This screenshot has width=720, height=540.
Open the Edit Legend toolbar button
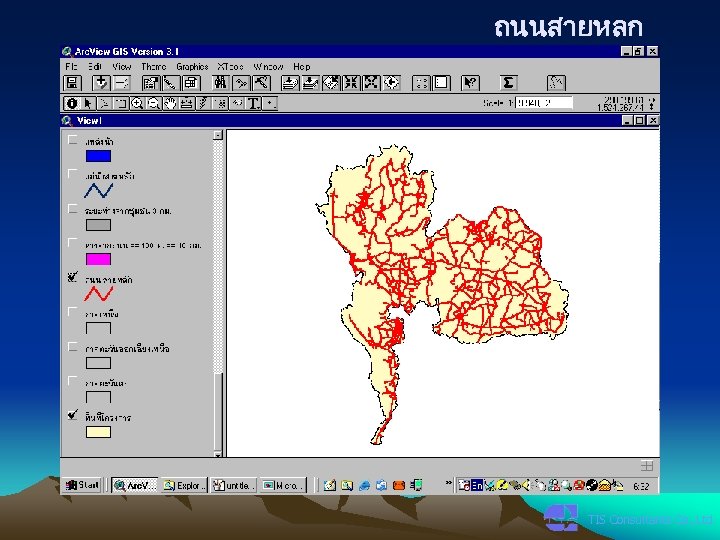click(170, 83)
